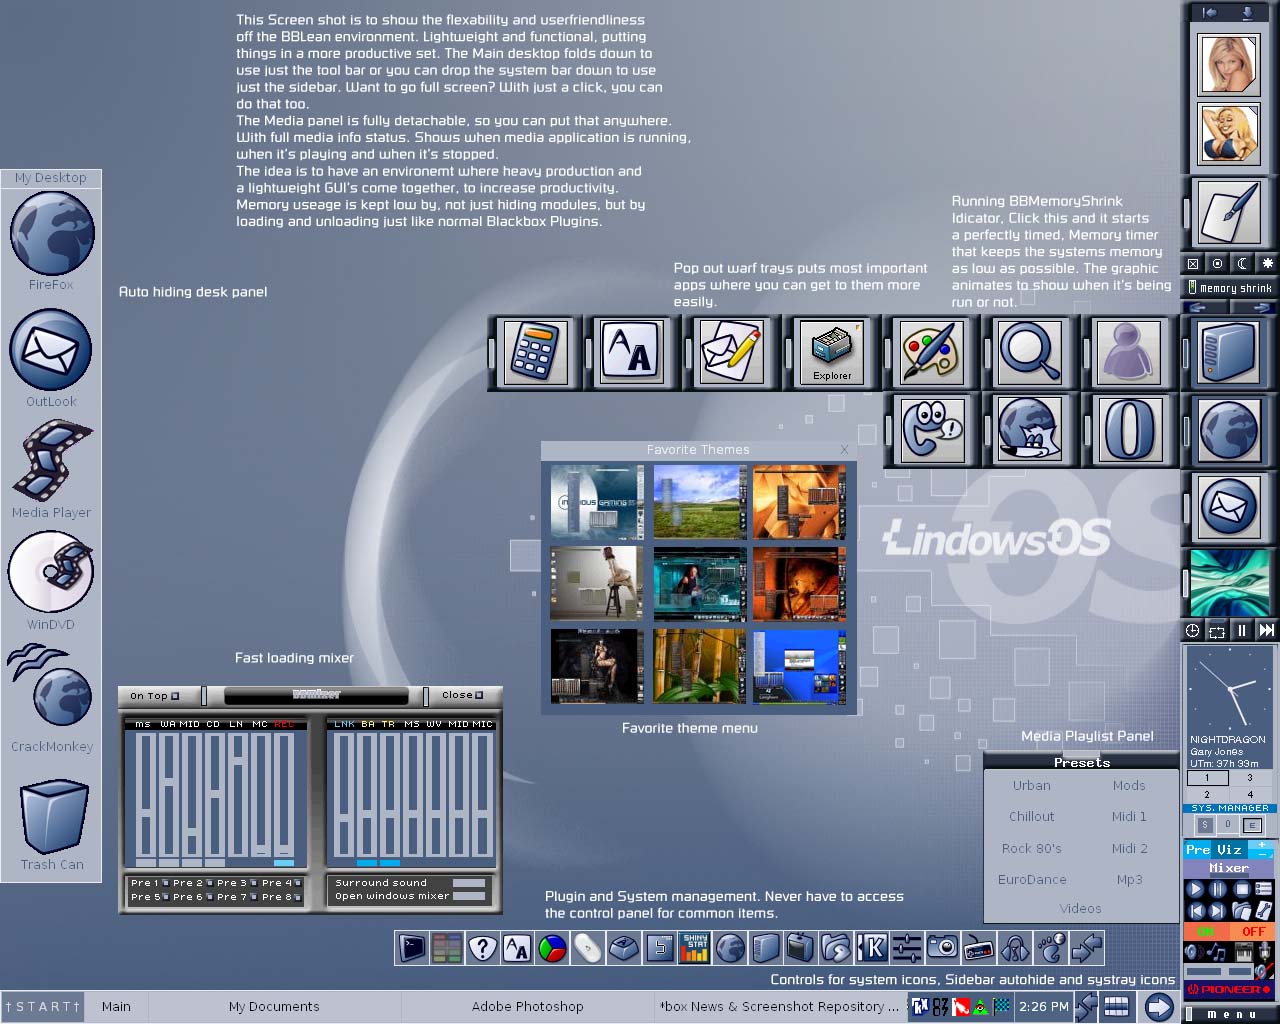The width and height of the screenshot is (1280, 1024).
Task: Expand the sidebar Menu at bottom right
Action: (x=1231, y=1013)
